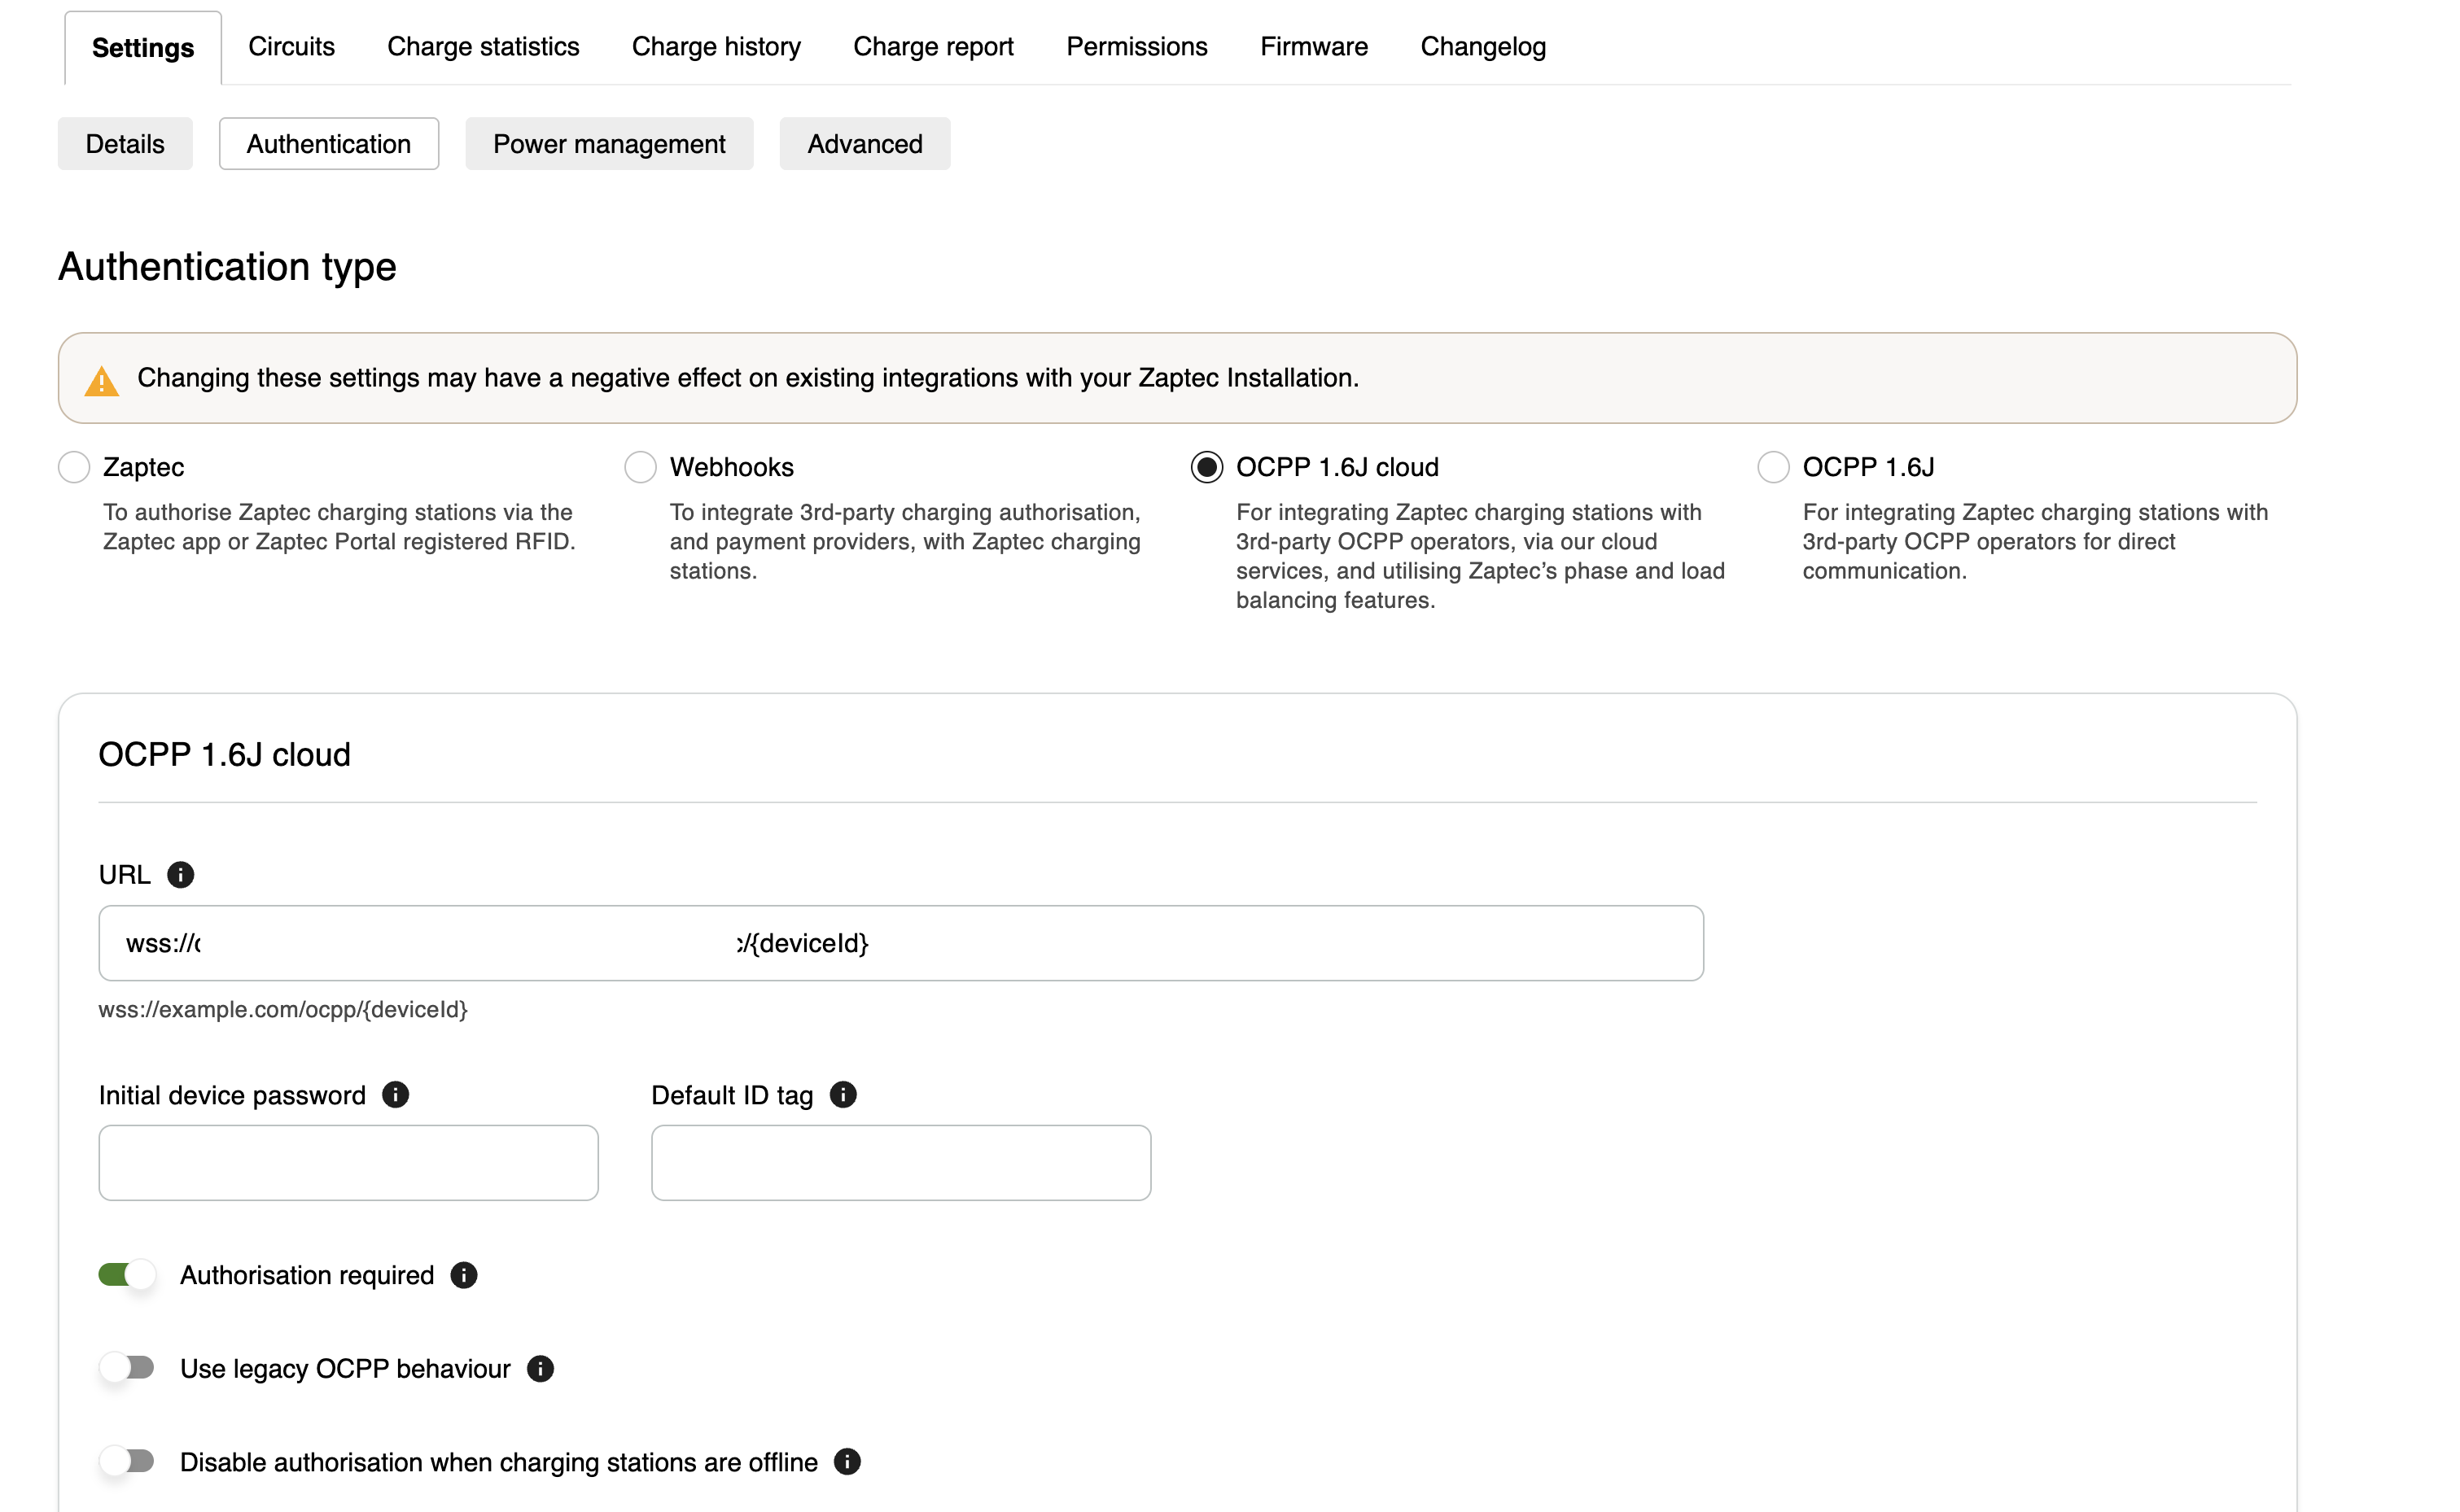Open the Permissions tab
This screenshot has width=2460, height=1512.
(1136, 47)
